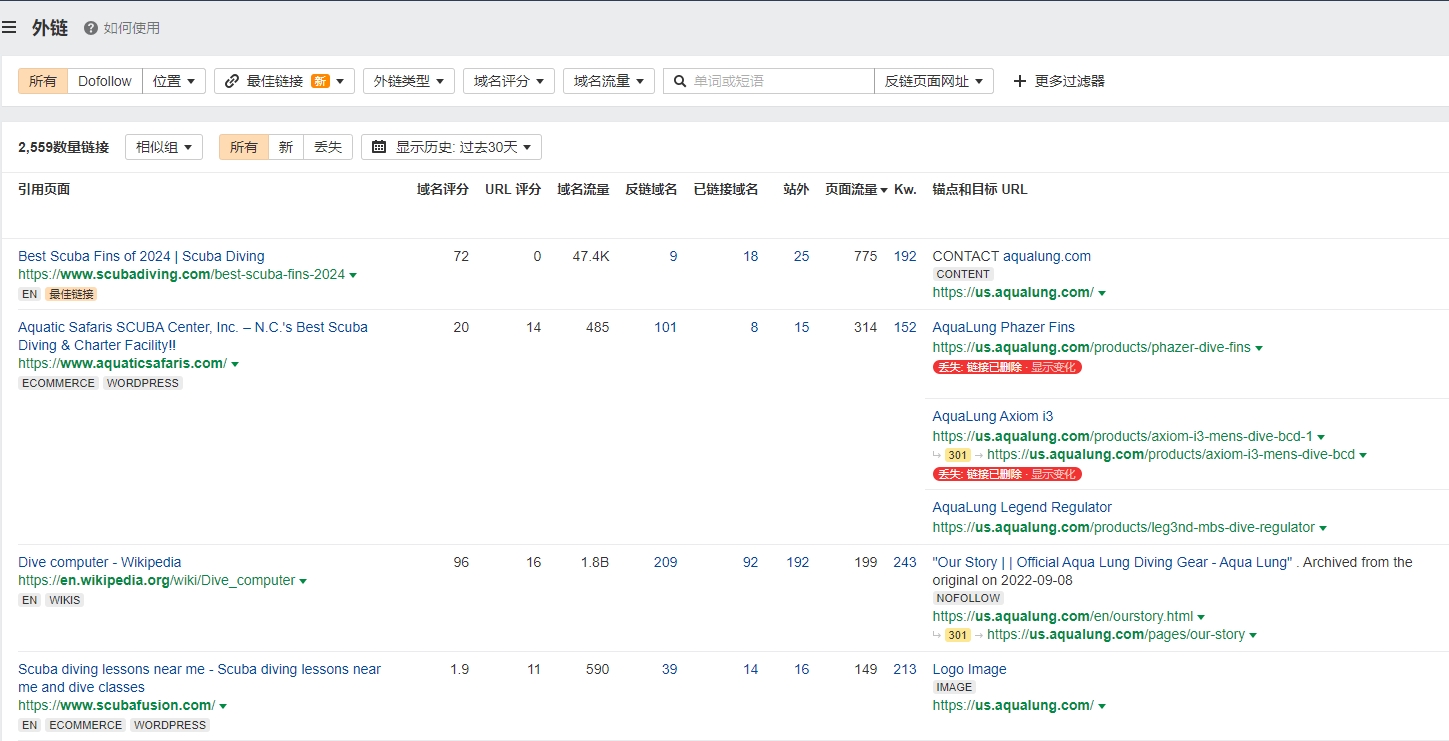Open Aquatic Safaris SCUBA Center page link
The width and height of the screenshot is (1449, 741).
(x=193, y=336)
